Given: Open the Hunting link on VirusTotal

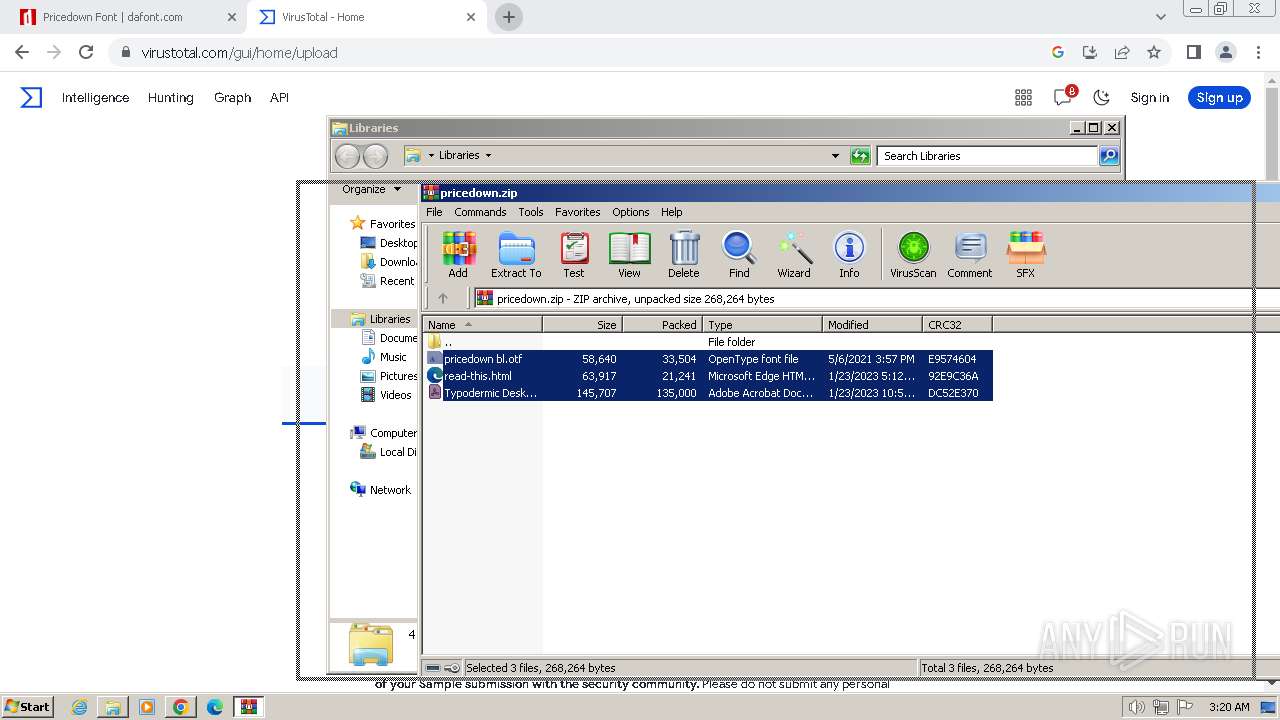Looking at the screenshot, I should point(171,97).
